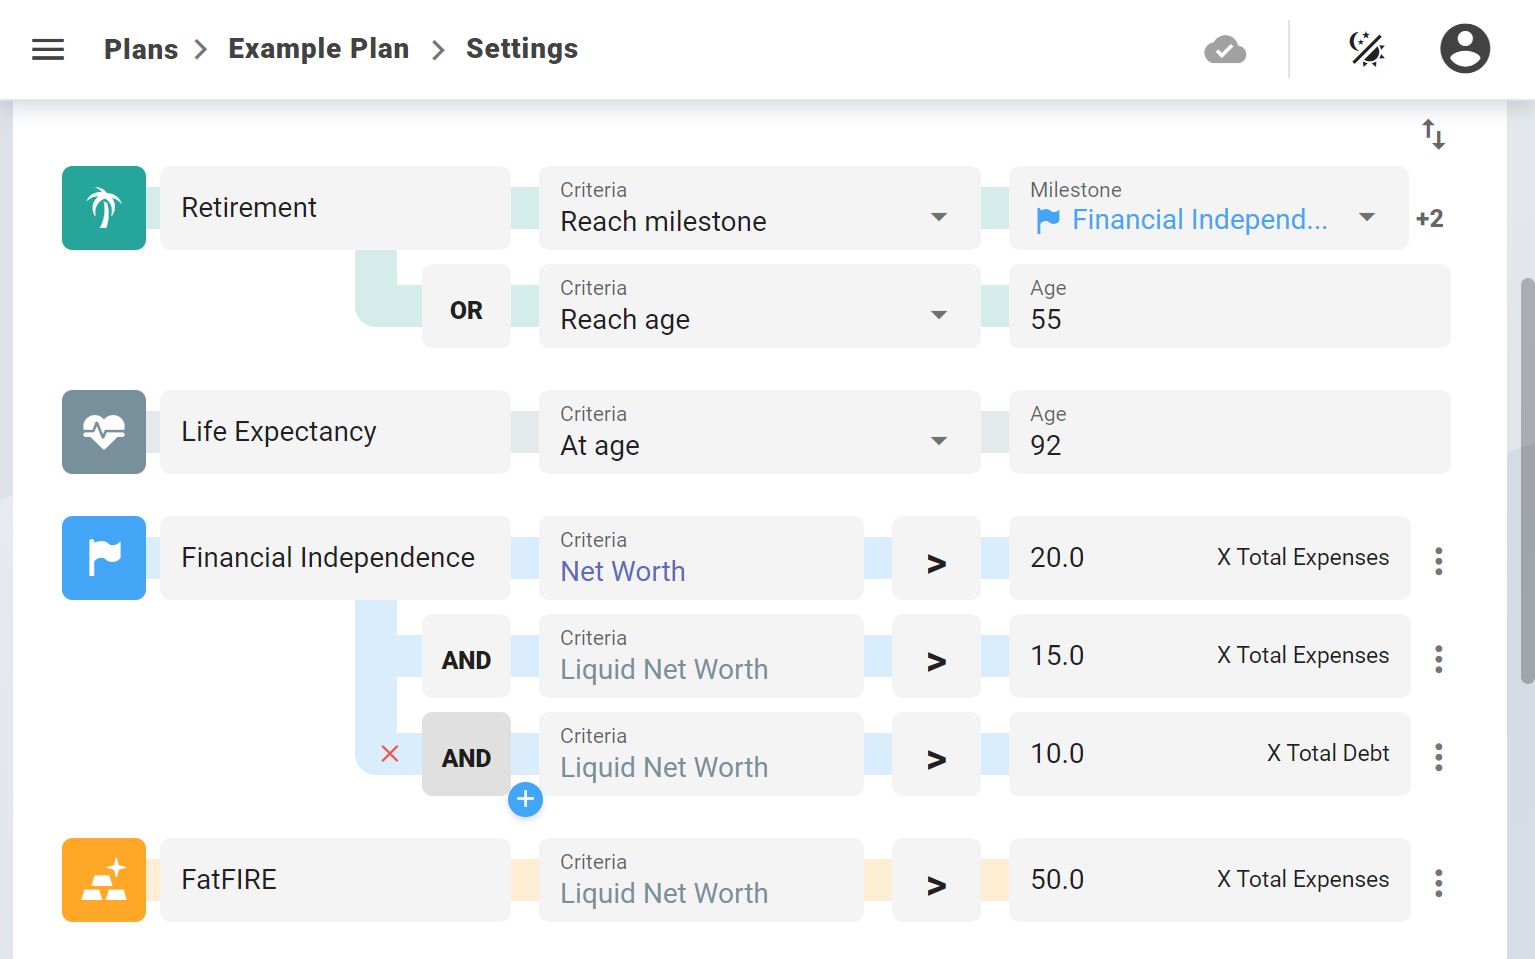Click the Life Expectancy heart icon
Screen dimensions: 1535x959
point(104,432)
